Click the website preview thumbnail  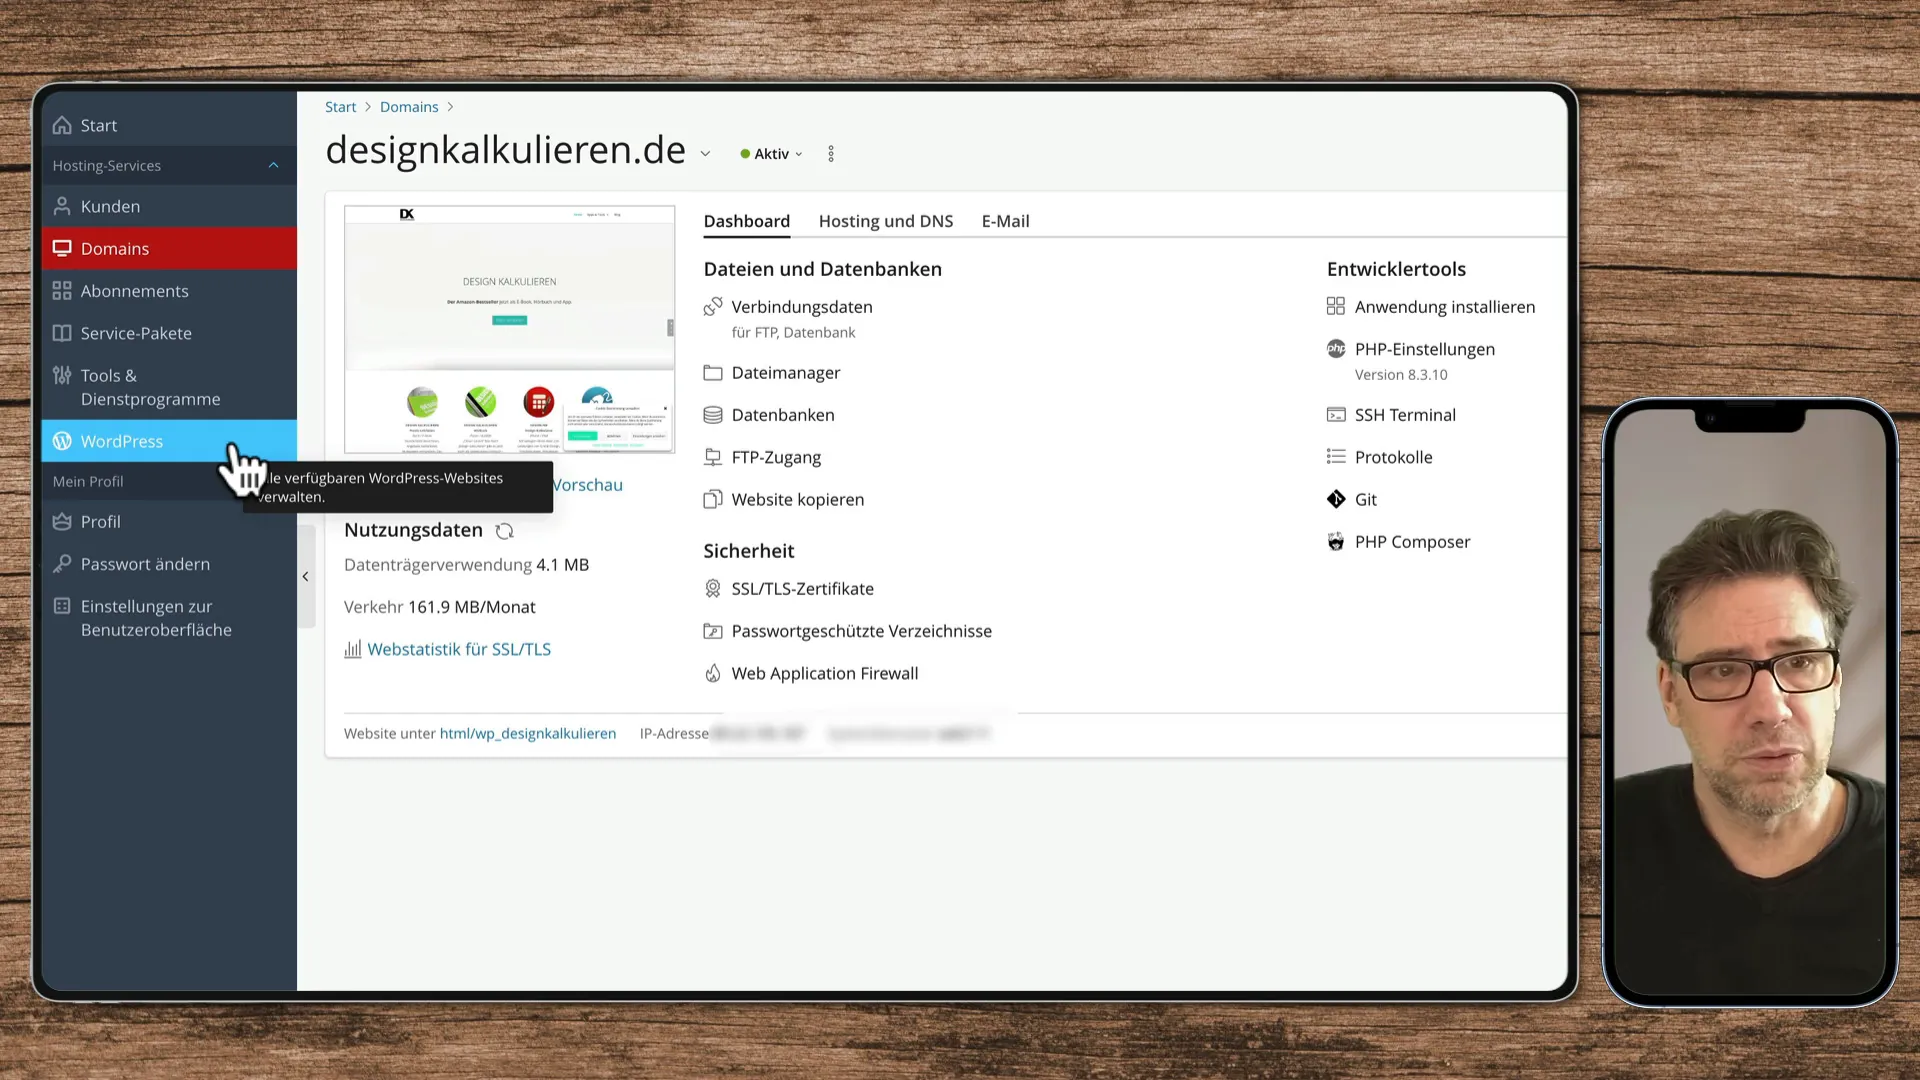point(509,329)
